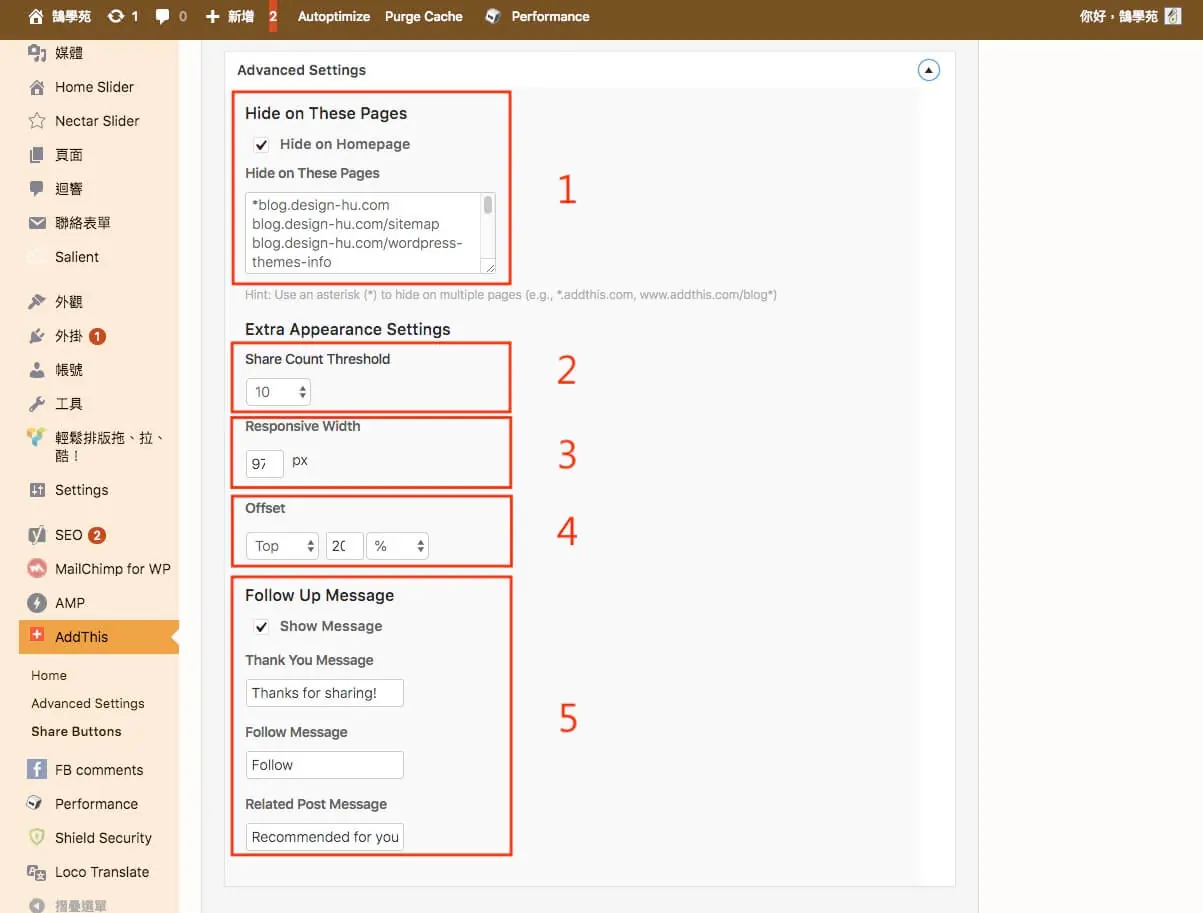This screenshot has width=1203, height=913.
Task: Click the 聯絡表單 envelope icon
Action: (37, 223)
